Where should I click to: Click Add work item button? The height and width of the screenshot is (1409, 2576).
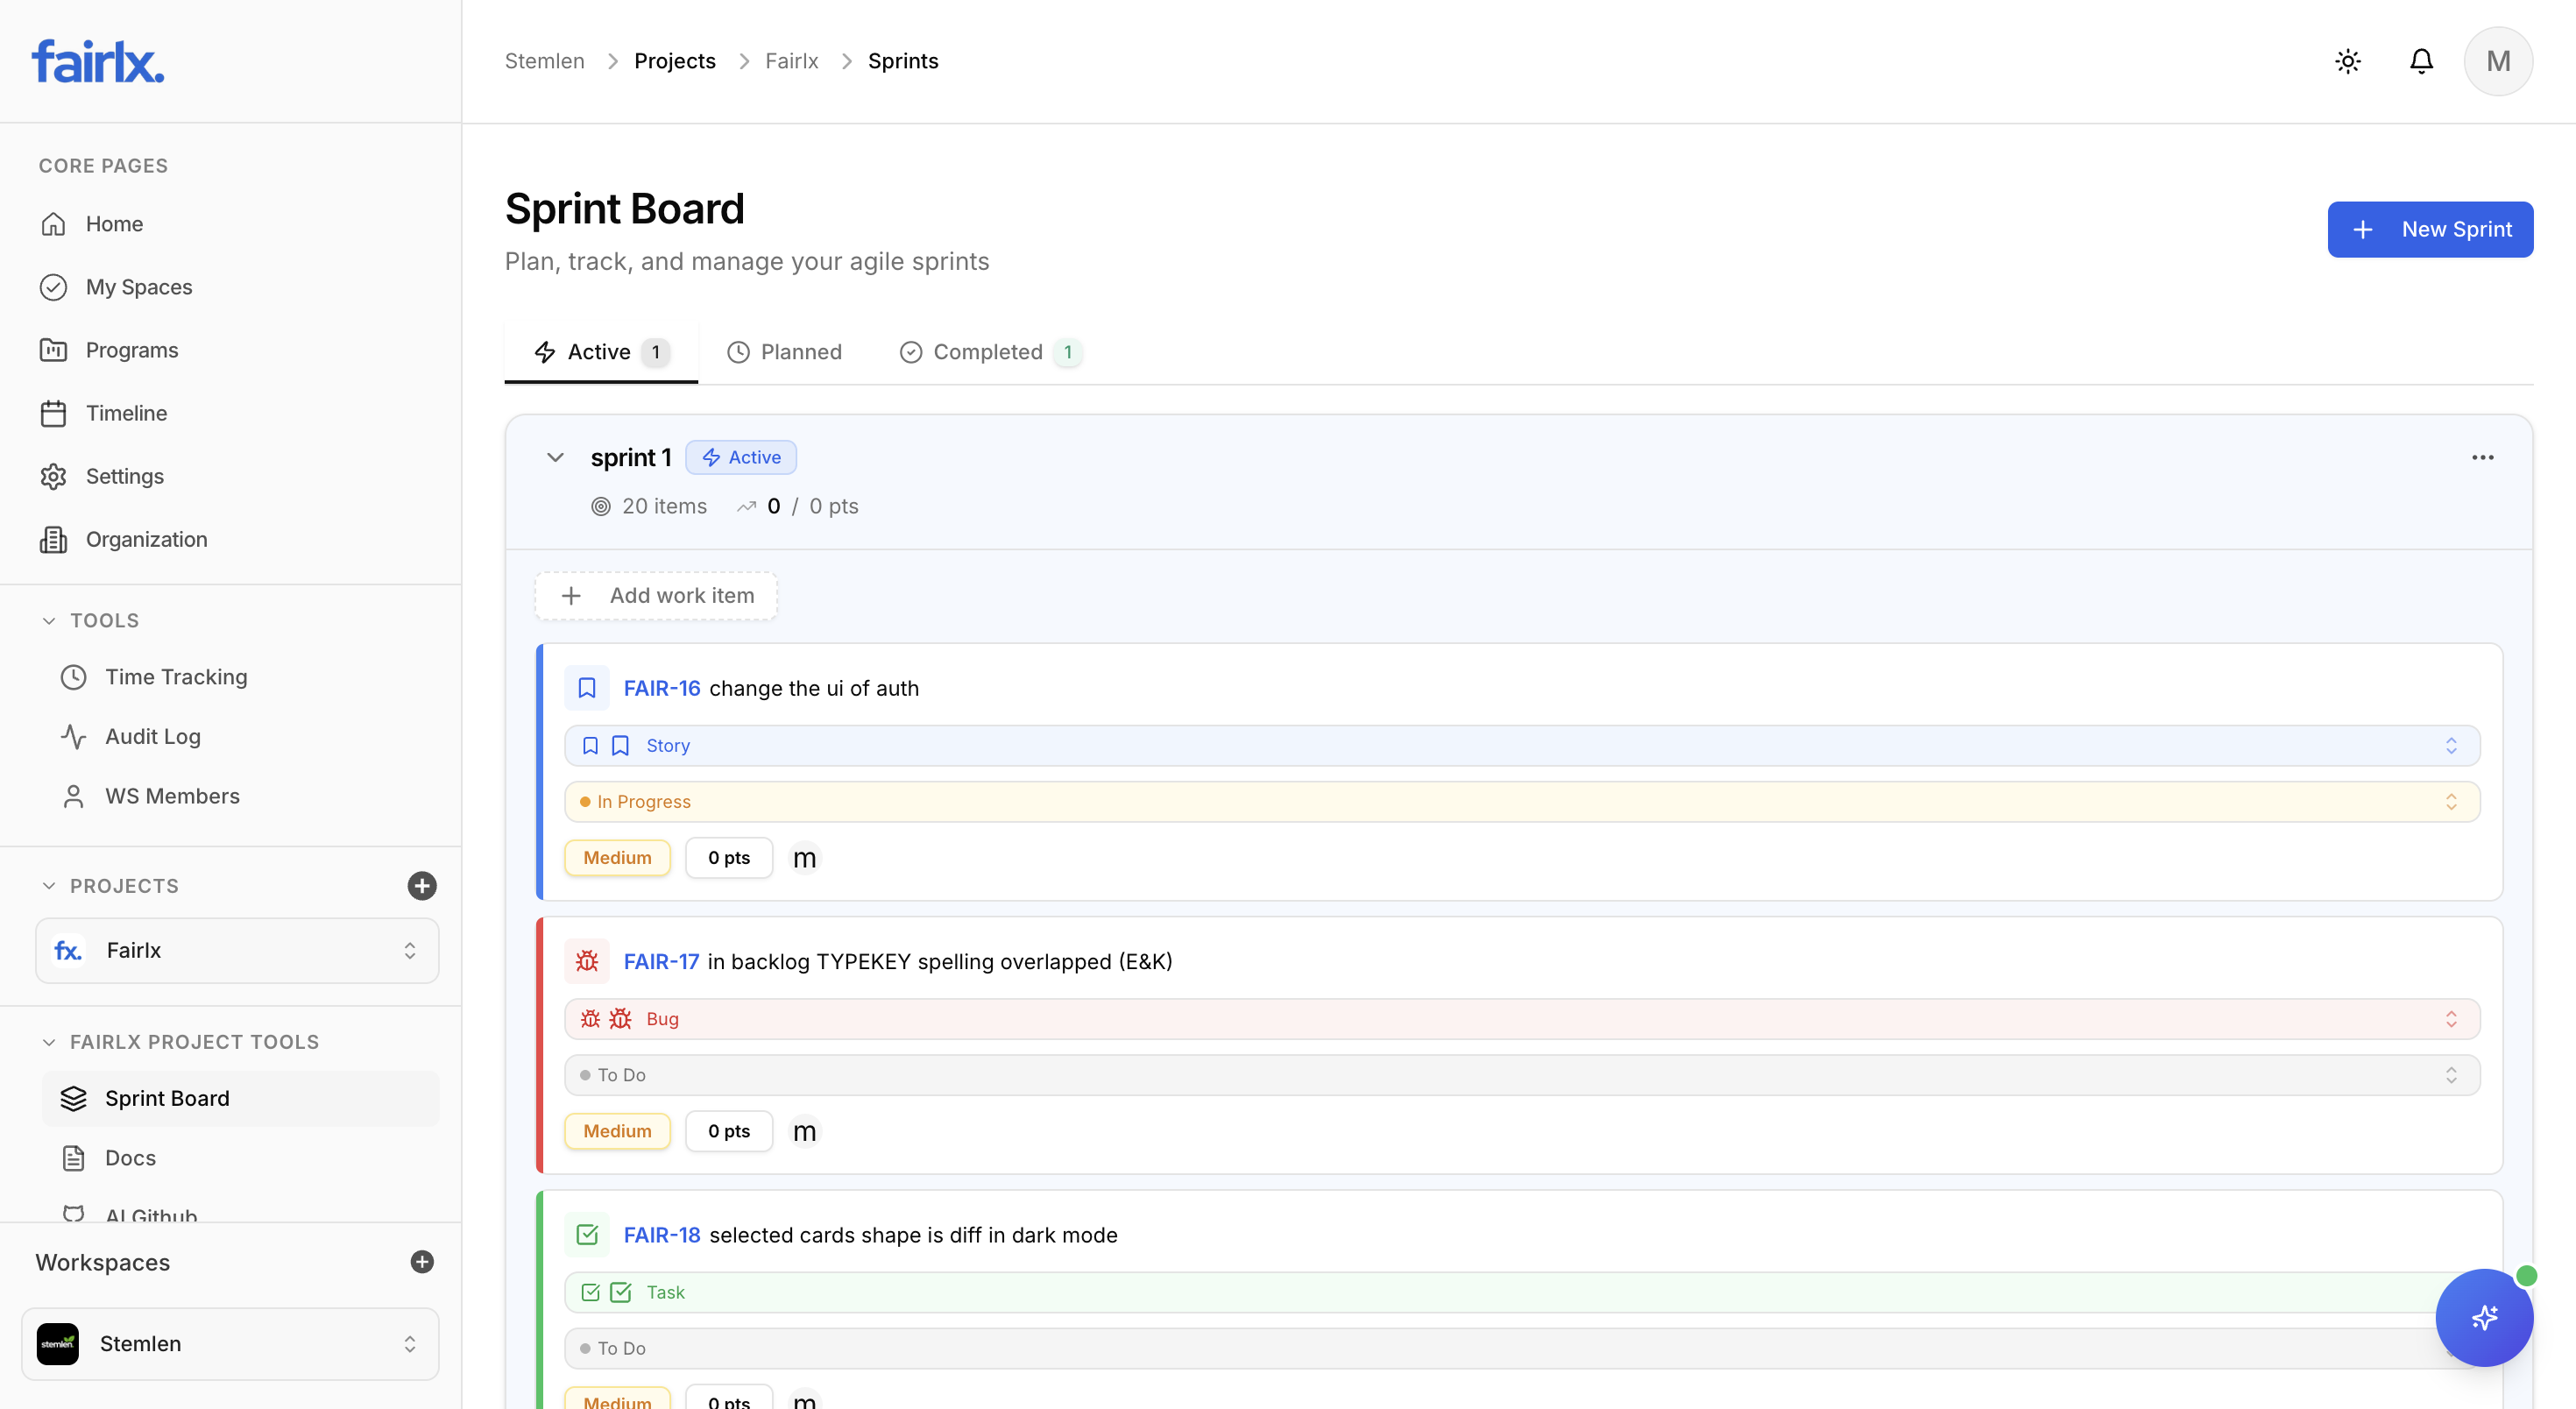coord(656,596)
